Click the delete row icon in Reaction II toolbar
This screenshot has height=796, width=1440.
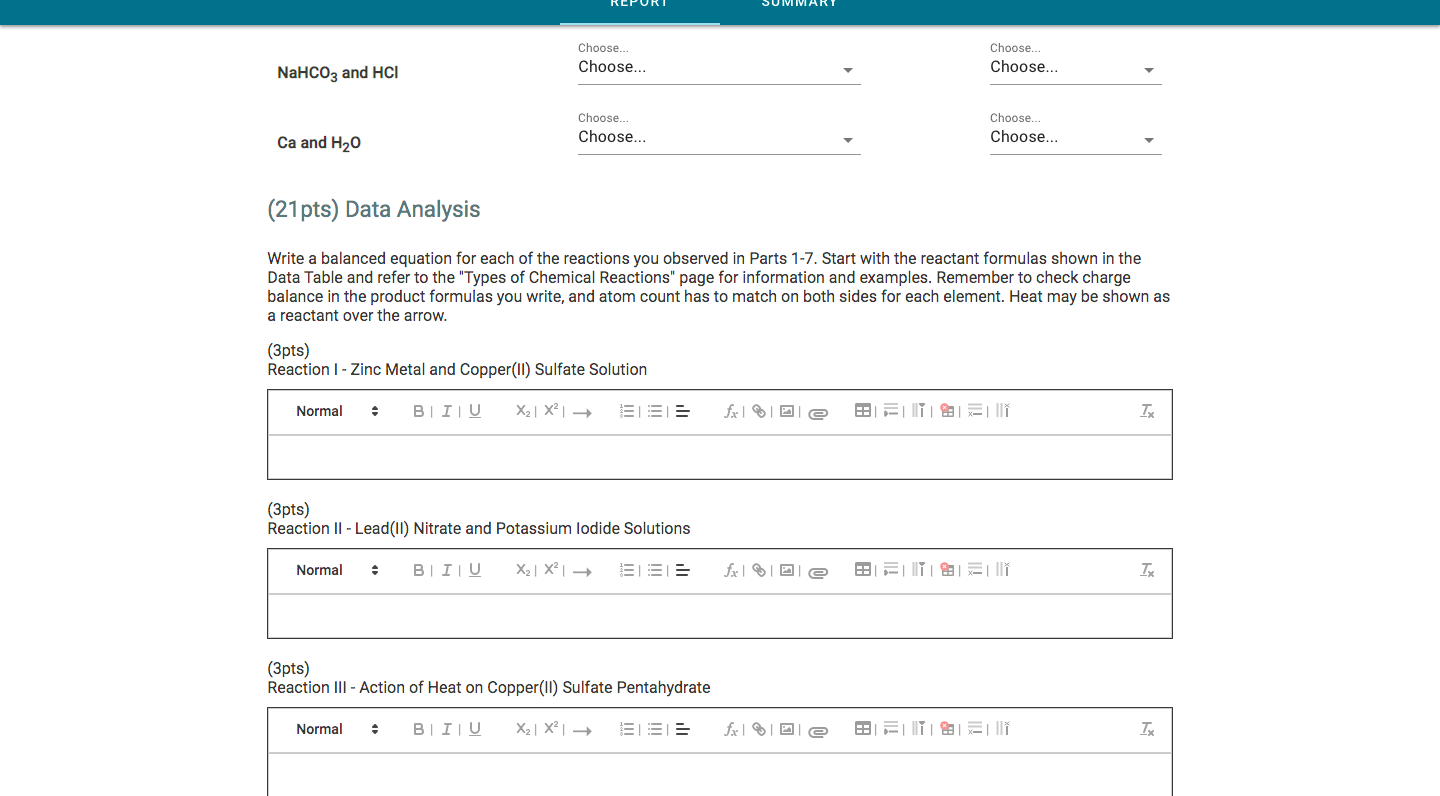(975, 570)
